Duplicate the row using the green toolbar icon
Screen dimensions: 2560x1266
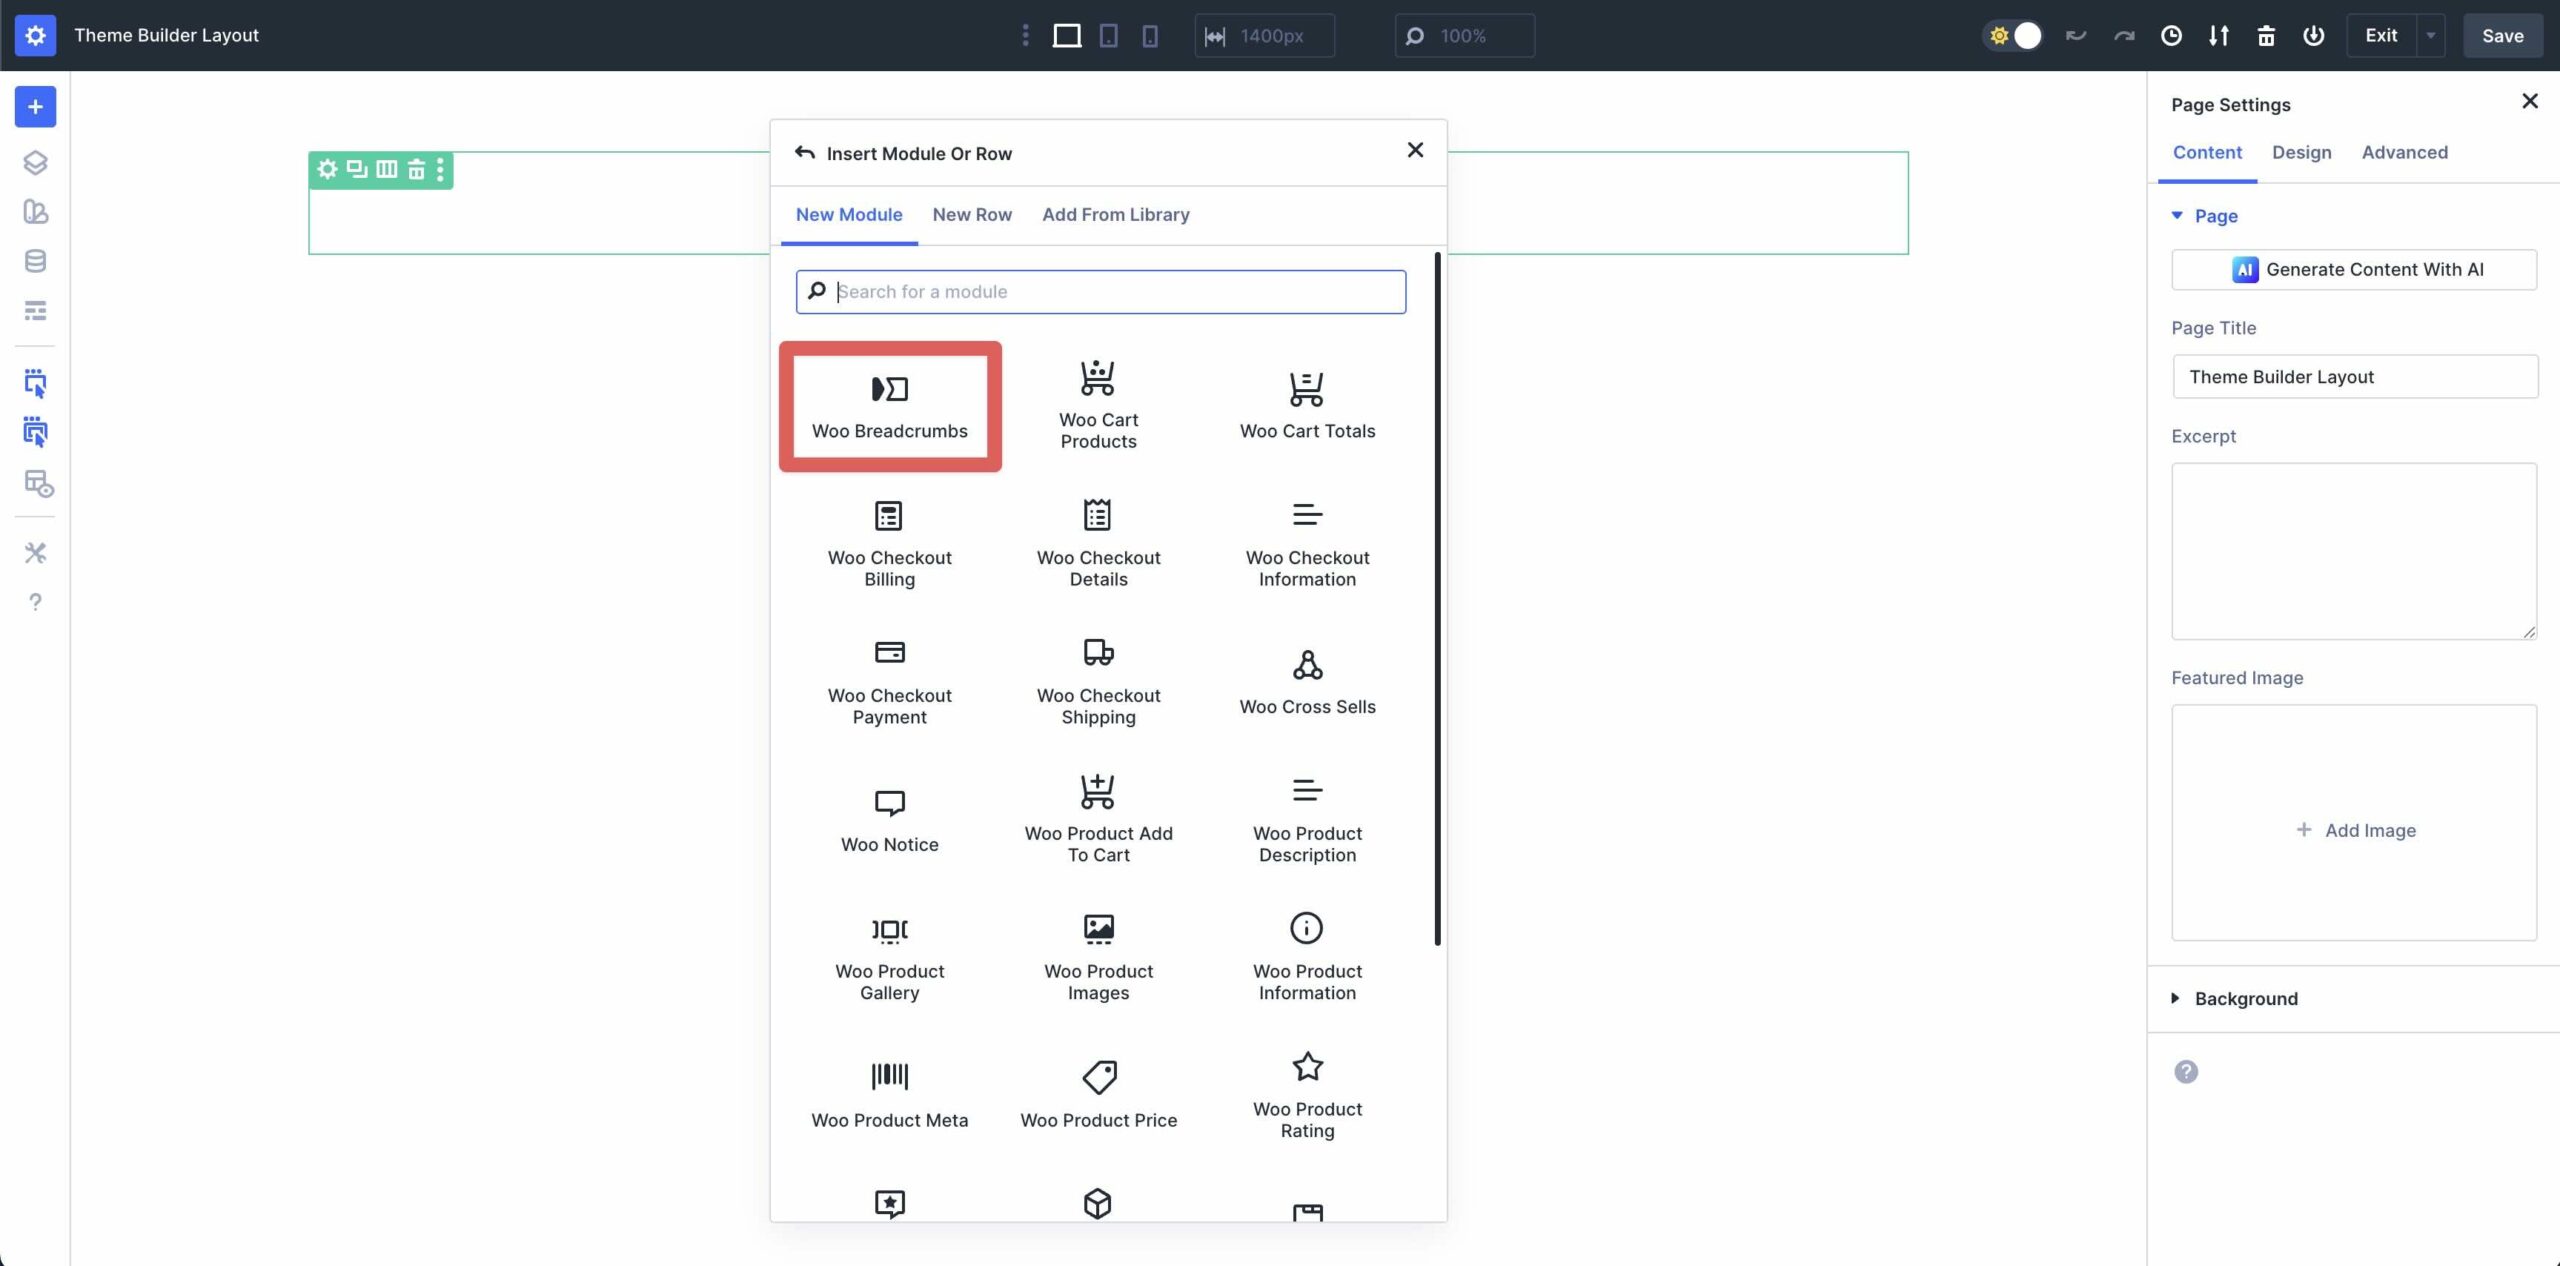[355, 169]
